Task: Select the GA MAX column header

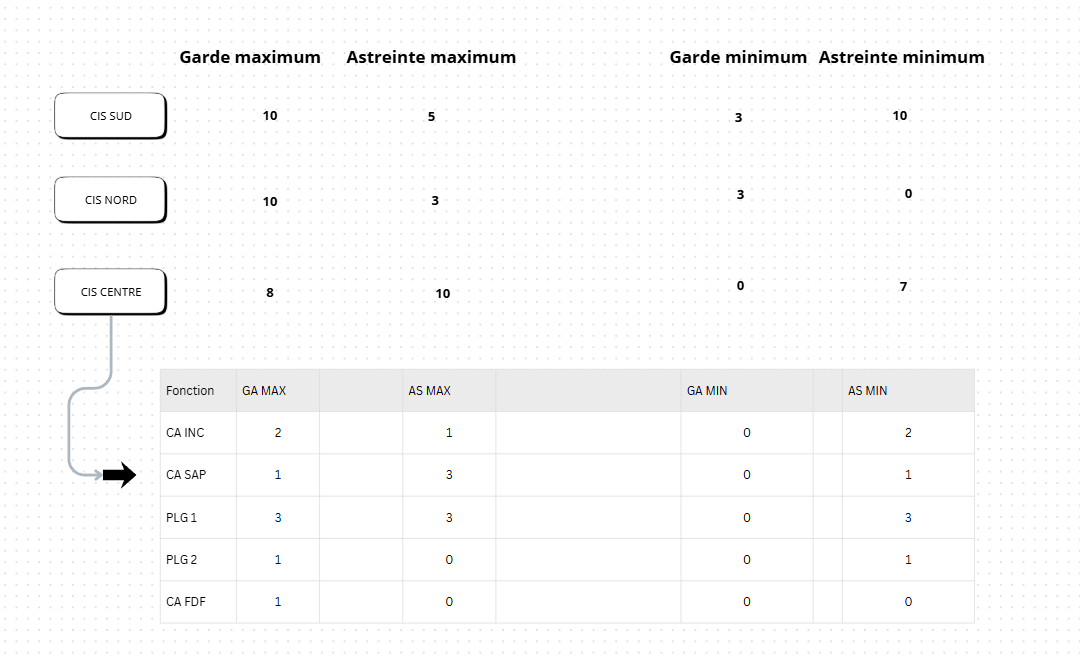Action: [x=264, y=391]
